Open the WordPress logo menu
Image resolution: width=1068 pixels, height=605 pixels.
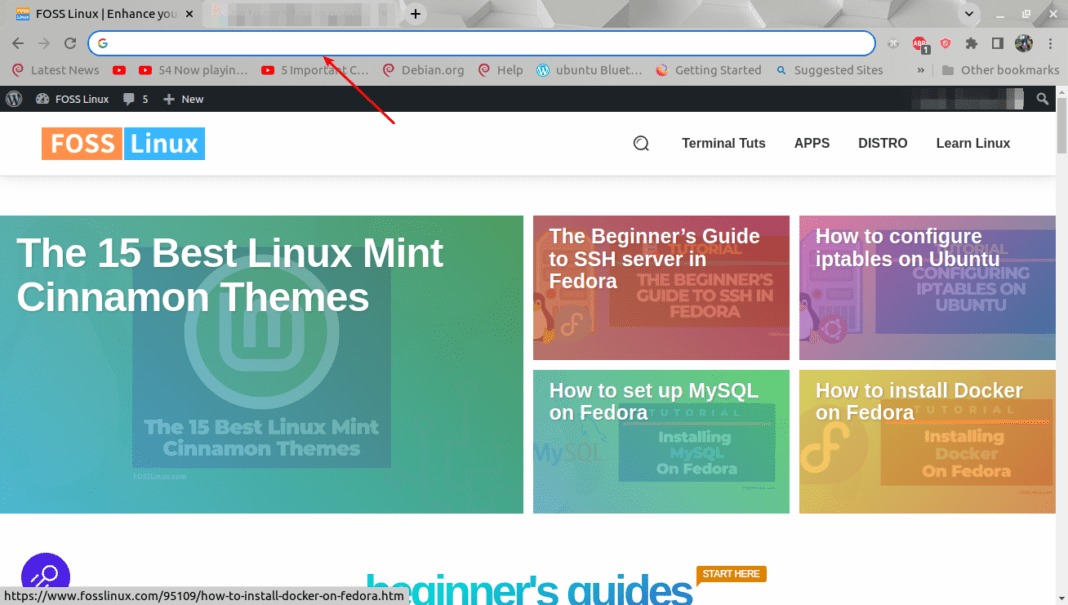pyautogui.click(x=13, y=99)
